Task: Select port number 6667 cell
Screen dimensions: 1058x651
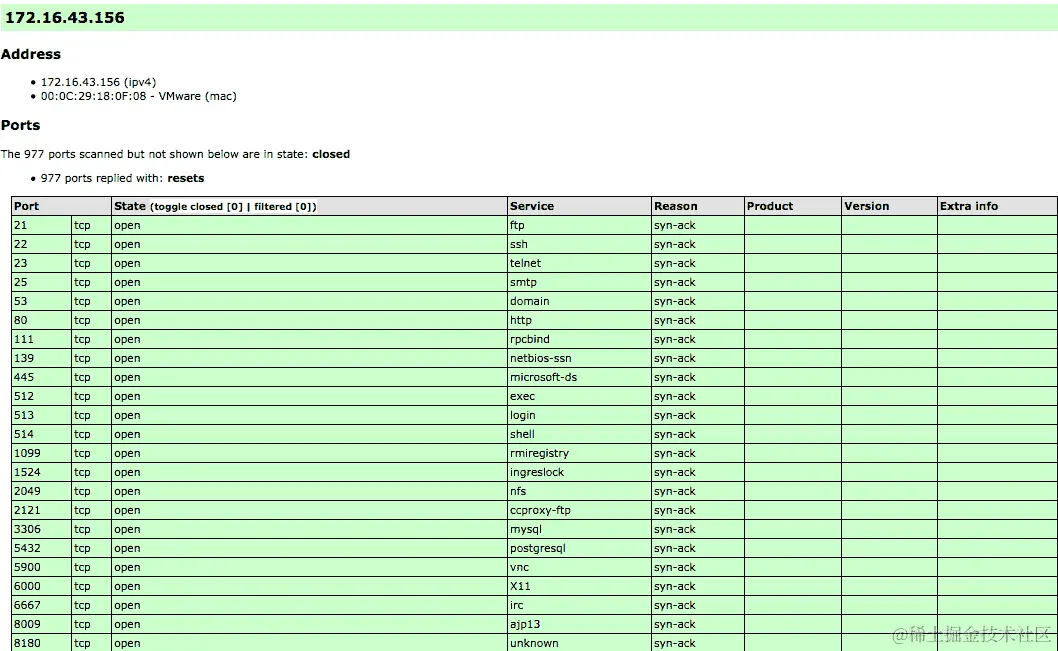Action: coord(41,605)
